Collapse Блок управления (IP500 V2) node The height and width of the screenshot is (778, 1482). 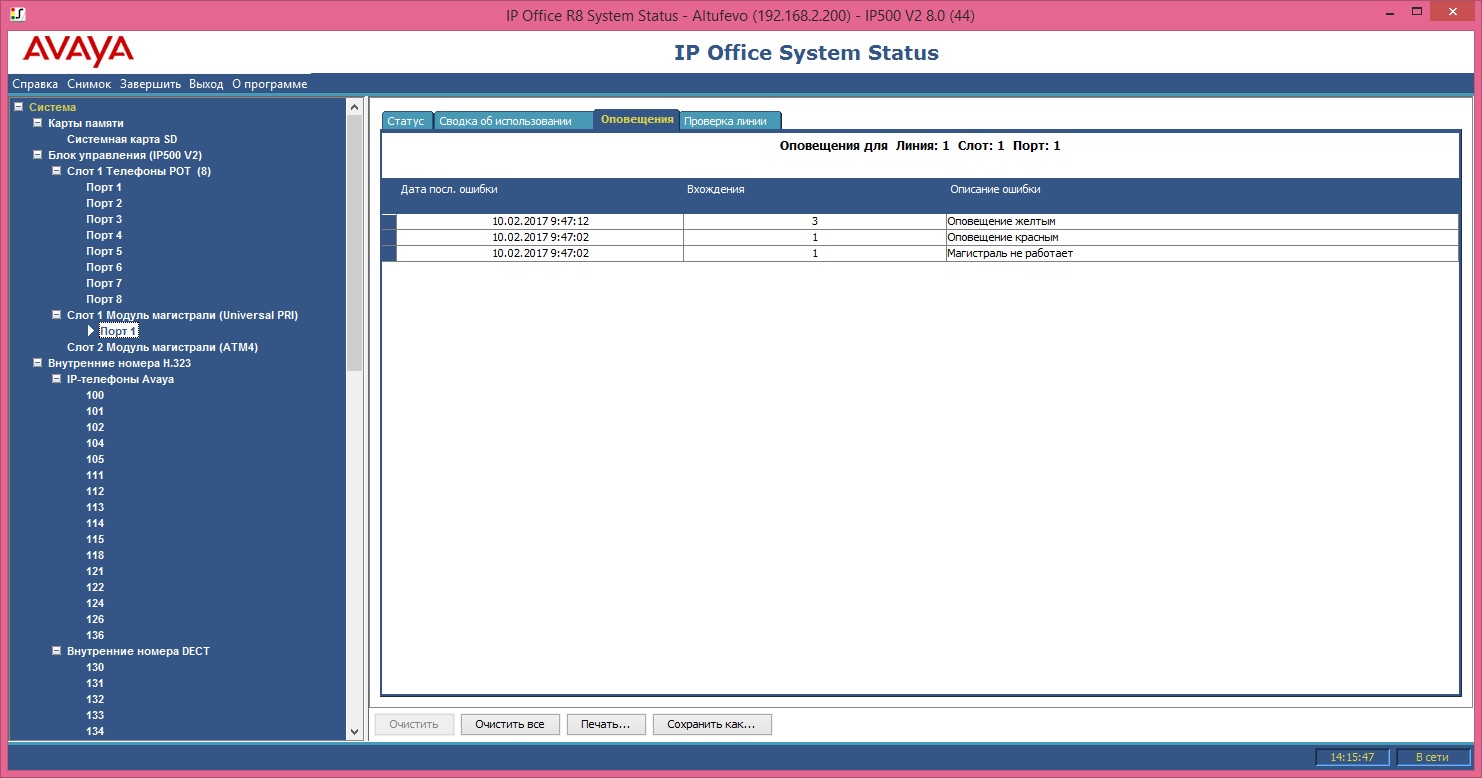tap(37, 155)
